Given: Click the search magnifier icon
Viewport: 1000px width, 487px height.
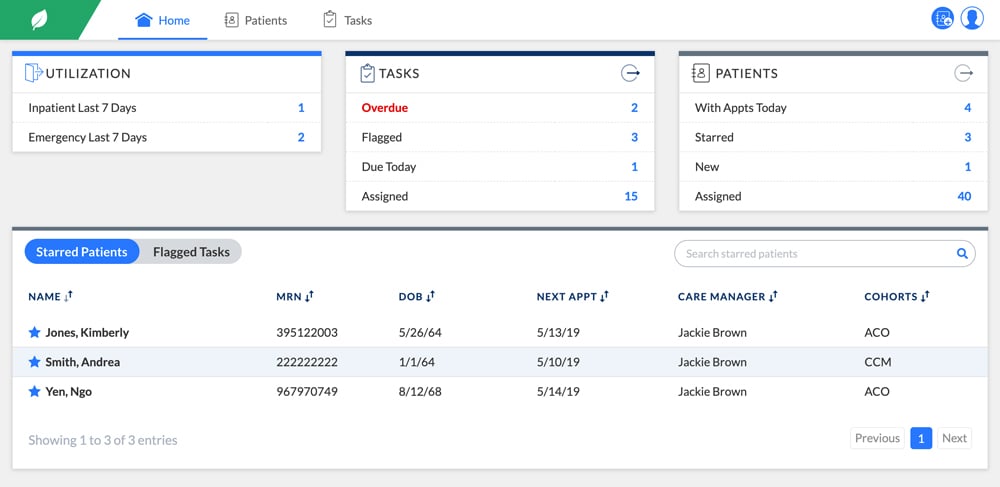Looking at the screenshot, I should click(962, 254).
